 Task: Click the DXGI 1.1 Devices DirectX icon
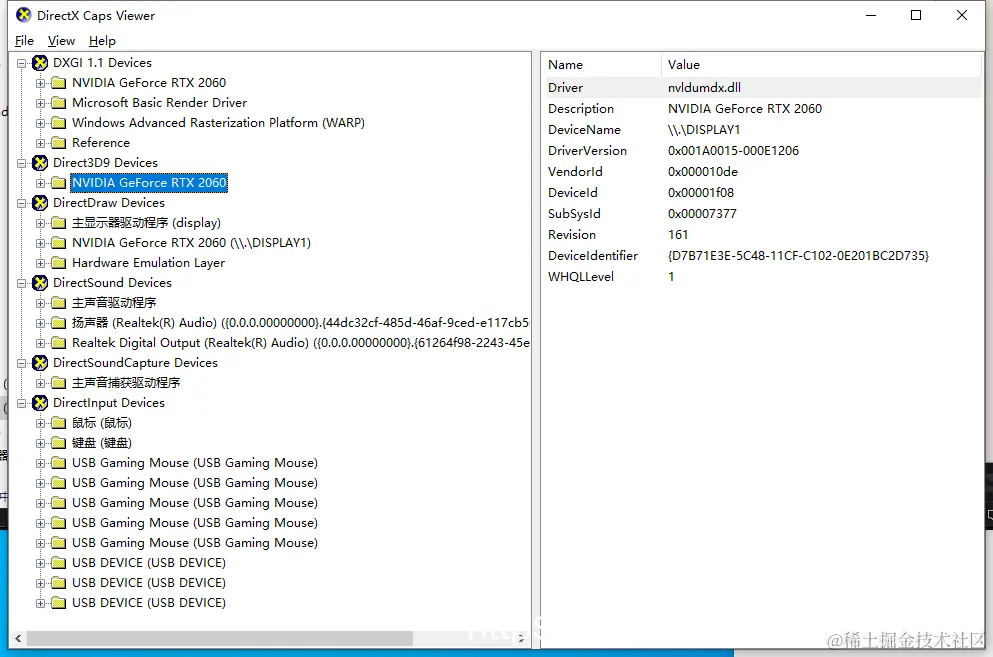(x=40, y=63)
